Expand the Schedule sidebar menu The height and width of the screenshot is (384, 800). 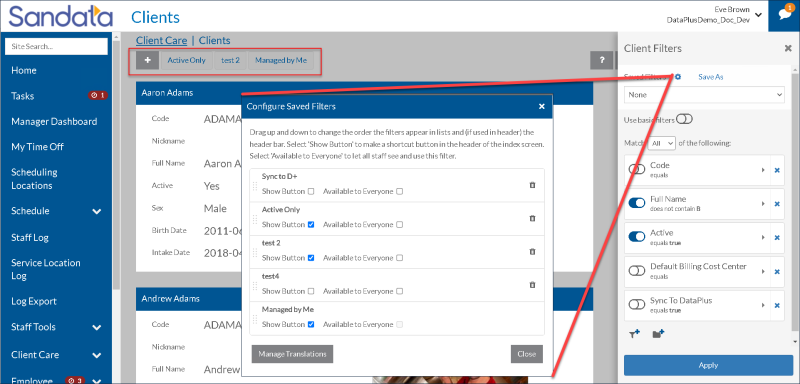tap(97, 211)
